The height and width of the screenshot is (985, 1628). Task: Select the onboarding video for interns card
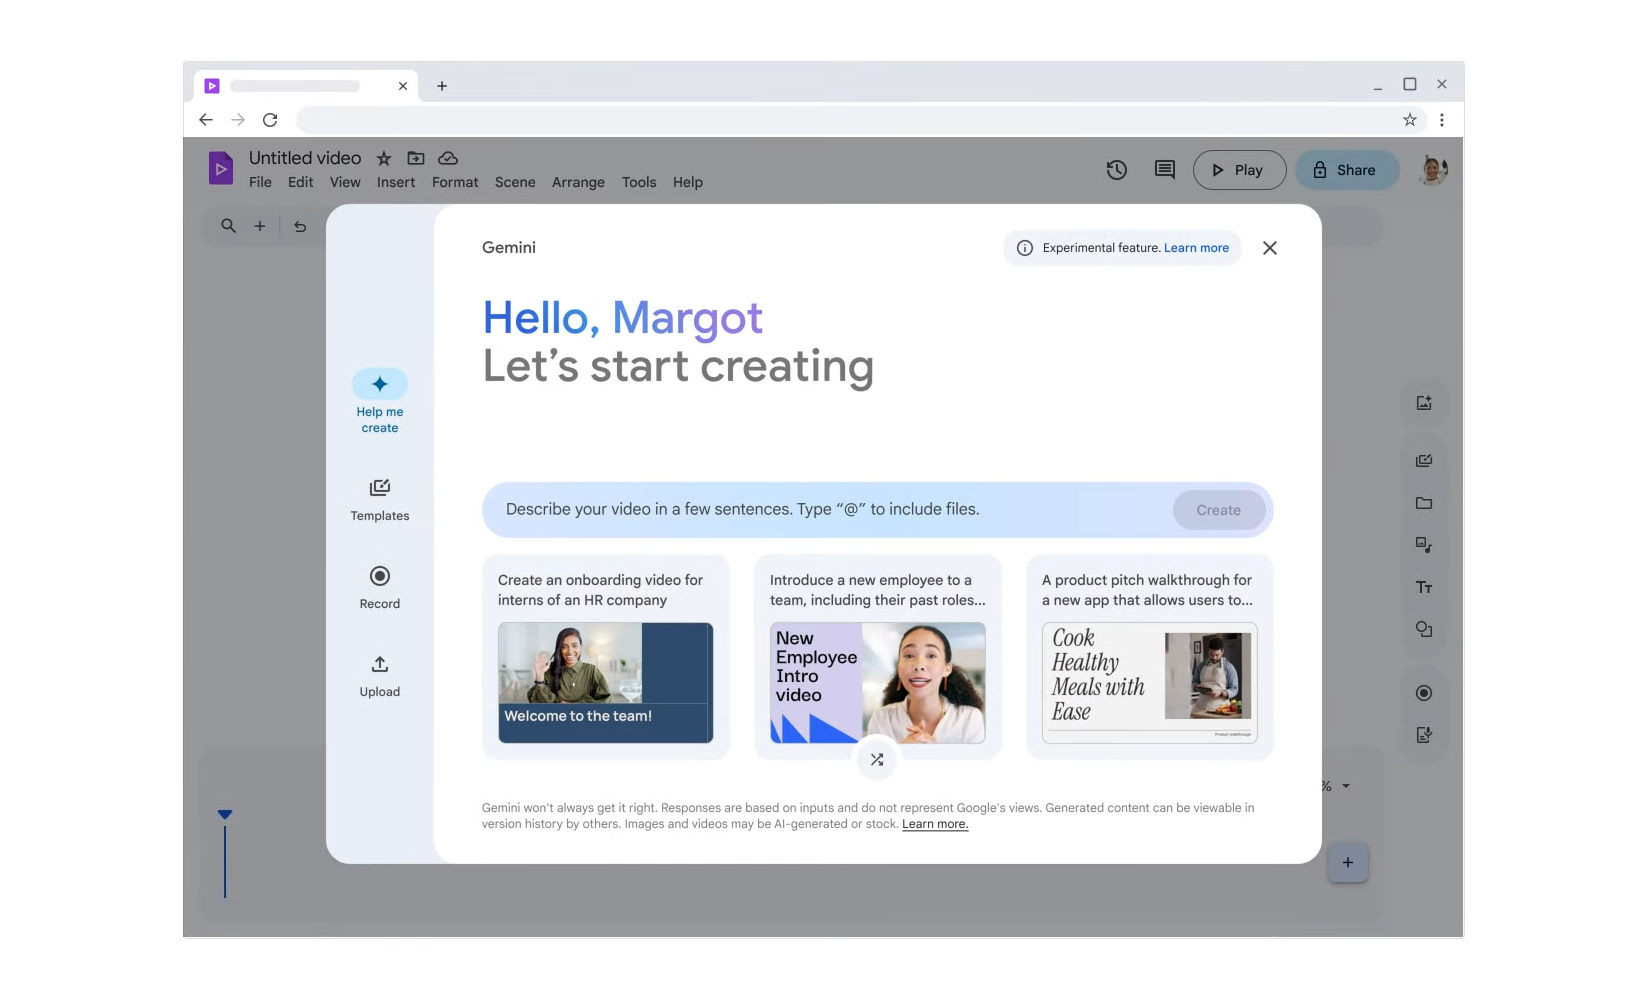click(606, 657)
